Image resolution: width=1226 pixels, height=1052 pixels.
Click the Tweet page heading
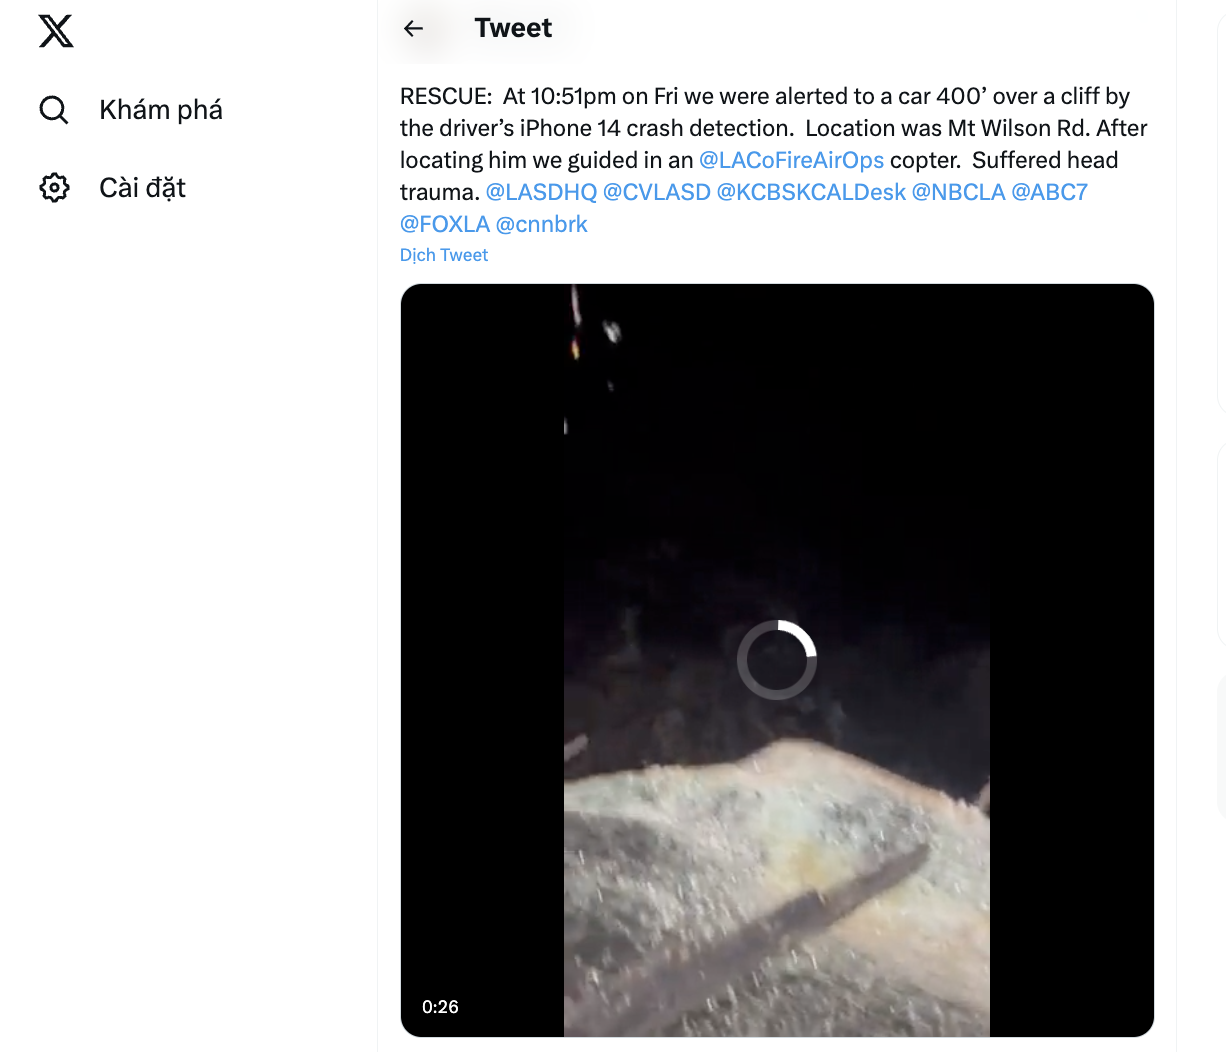tap(513, 28)
